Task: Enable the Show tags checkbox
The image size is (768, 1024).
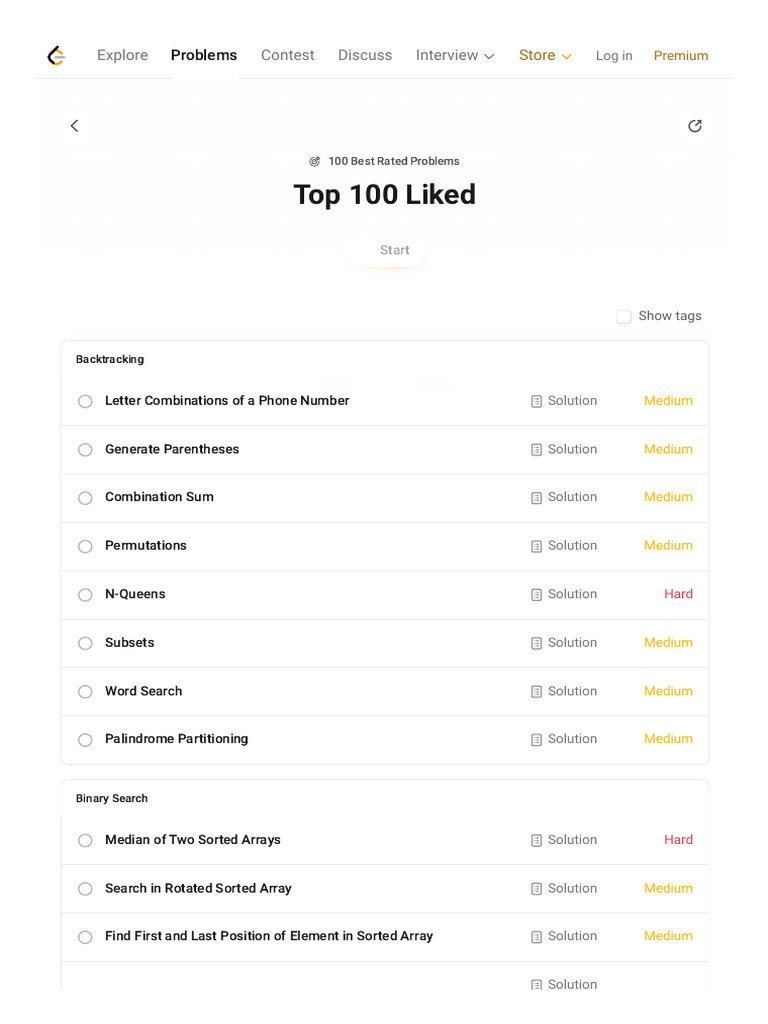Action: click(624, 317)
